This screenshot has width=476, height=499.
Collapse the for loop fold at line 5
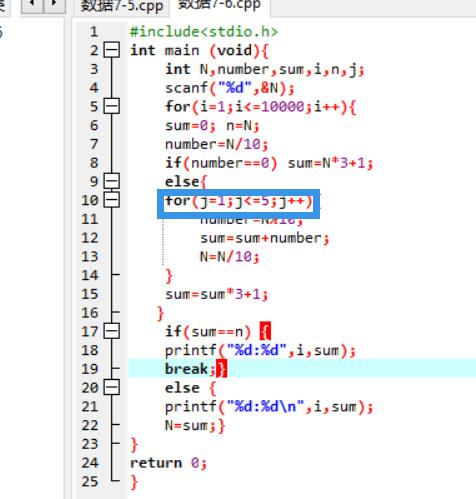(111, 107)
